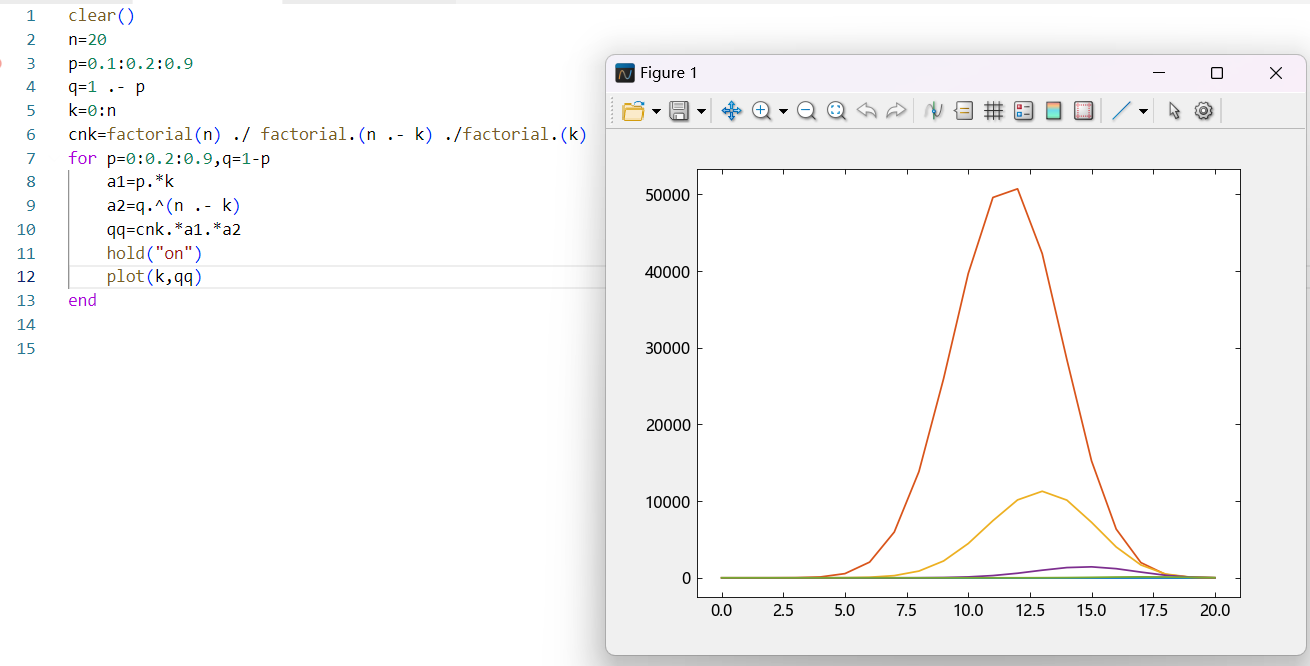Click the peak of the orange-red curve
Image resolution: width=1310 pixels, height=666 pixels.
(1017, 189)
